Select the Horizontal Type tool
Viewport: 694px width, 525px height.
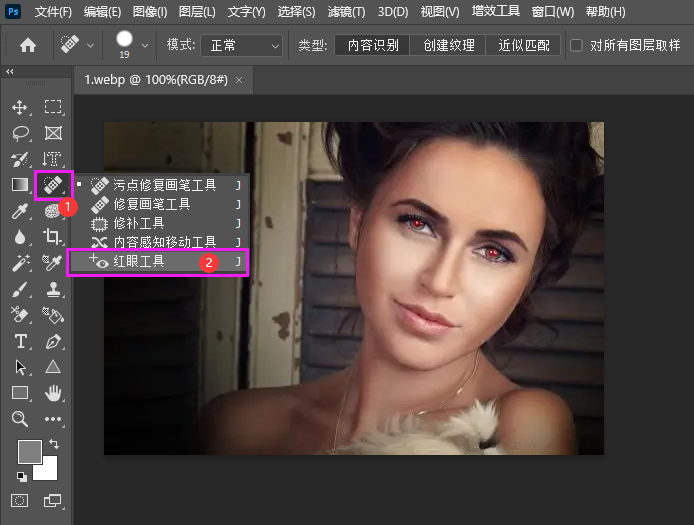coord(20,341)
